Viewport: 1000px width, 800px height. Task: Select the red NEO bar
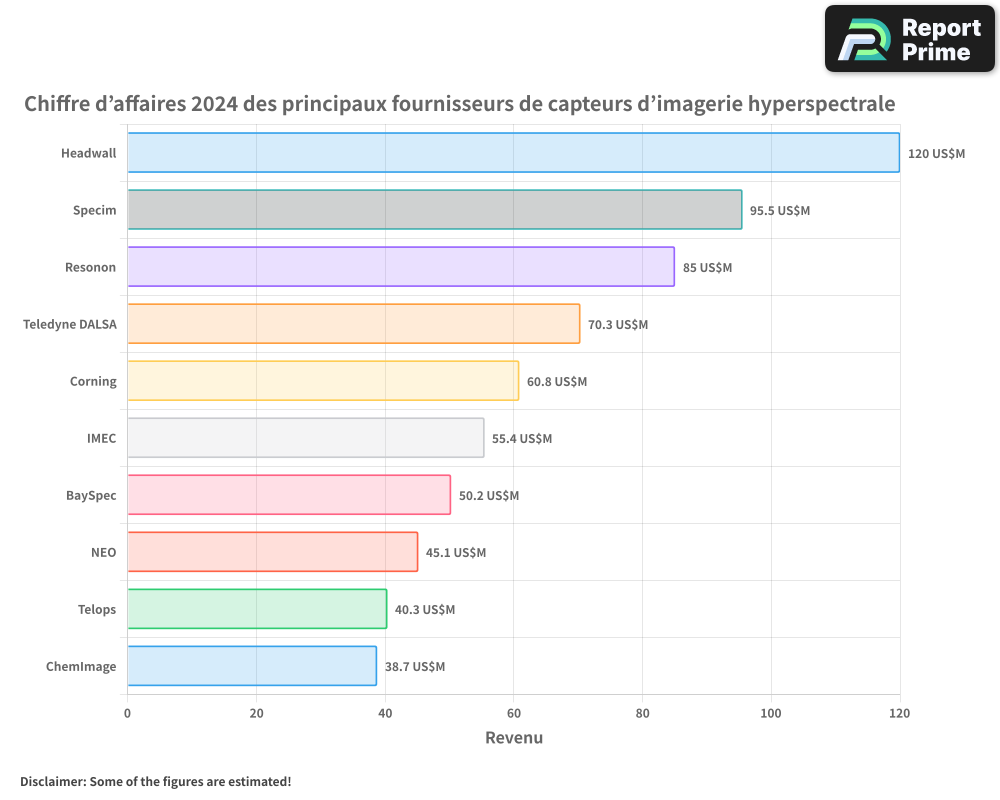272,552
